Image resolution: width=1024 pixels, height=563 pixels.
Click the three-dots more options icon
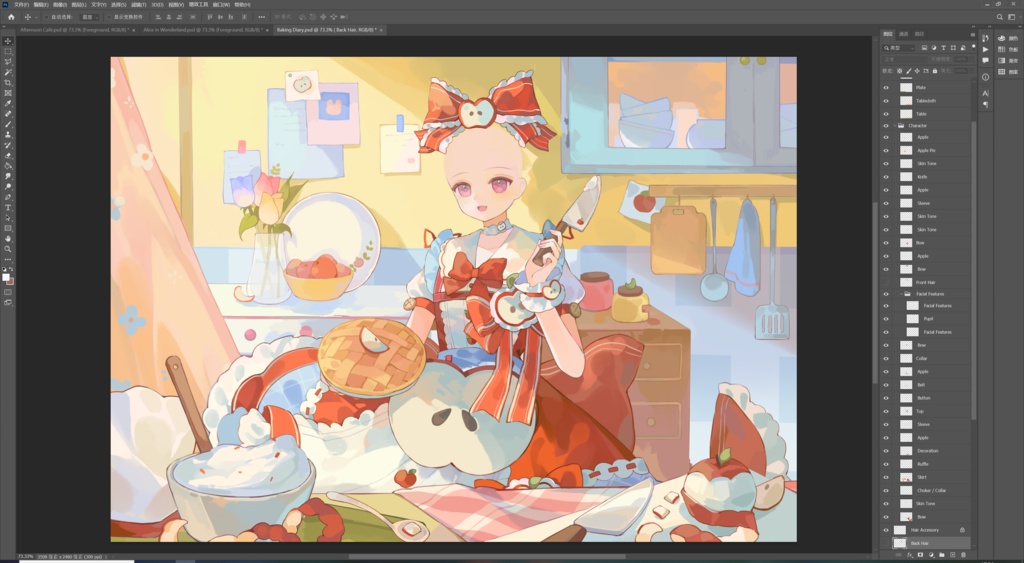[x=262, y=17]
